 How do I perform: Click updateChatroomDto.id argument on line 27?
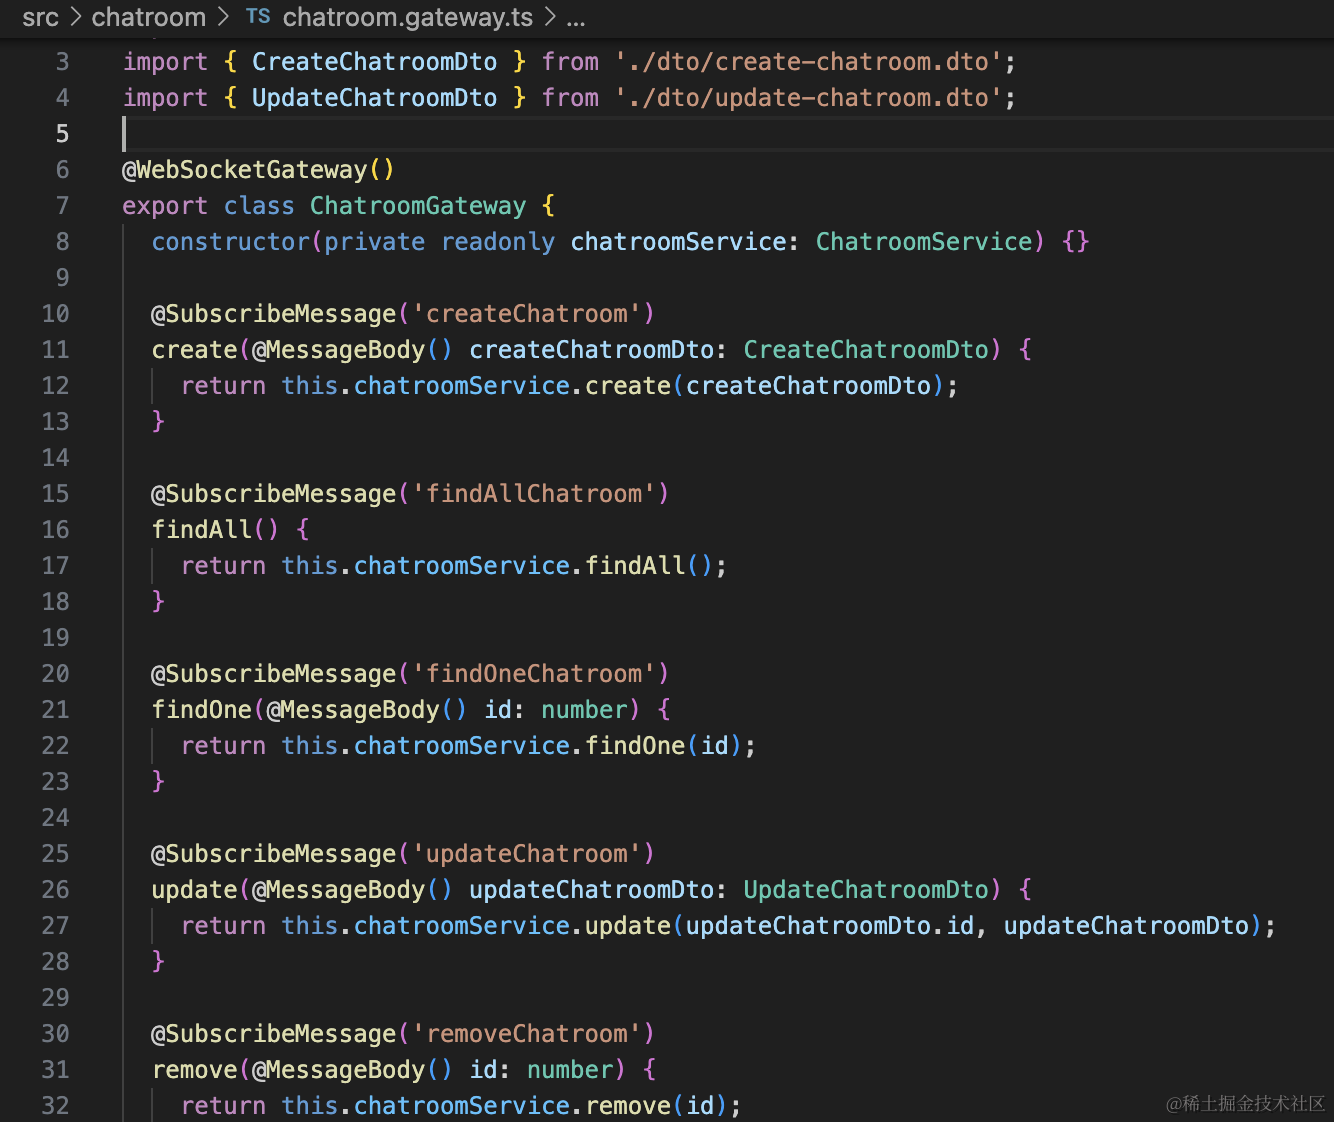pos(830,926)
